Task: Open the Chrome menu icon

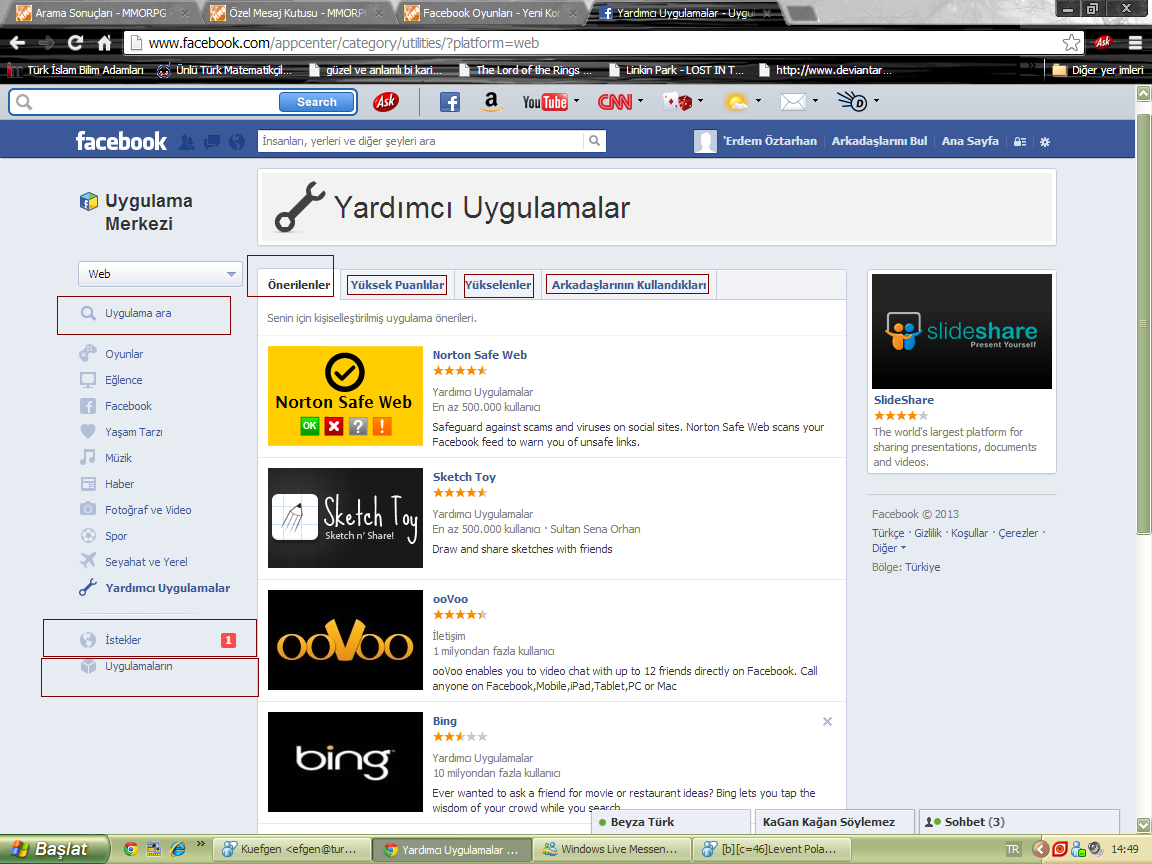Action: [x=1135, y=43]
